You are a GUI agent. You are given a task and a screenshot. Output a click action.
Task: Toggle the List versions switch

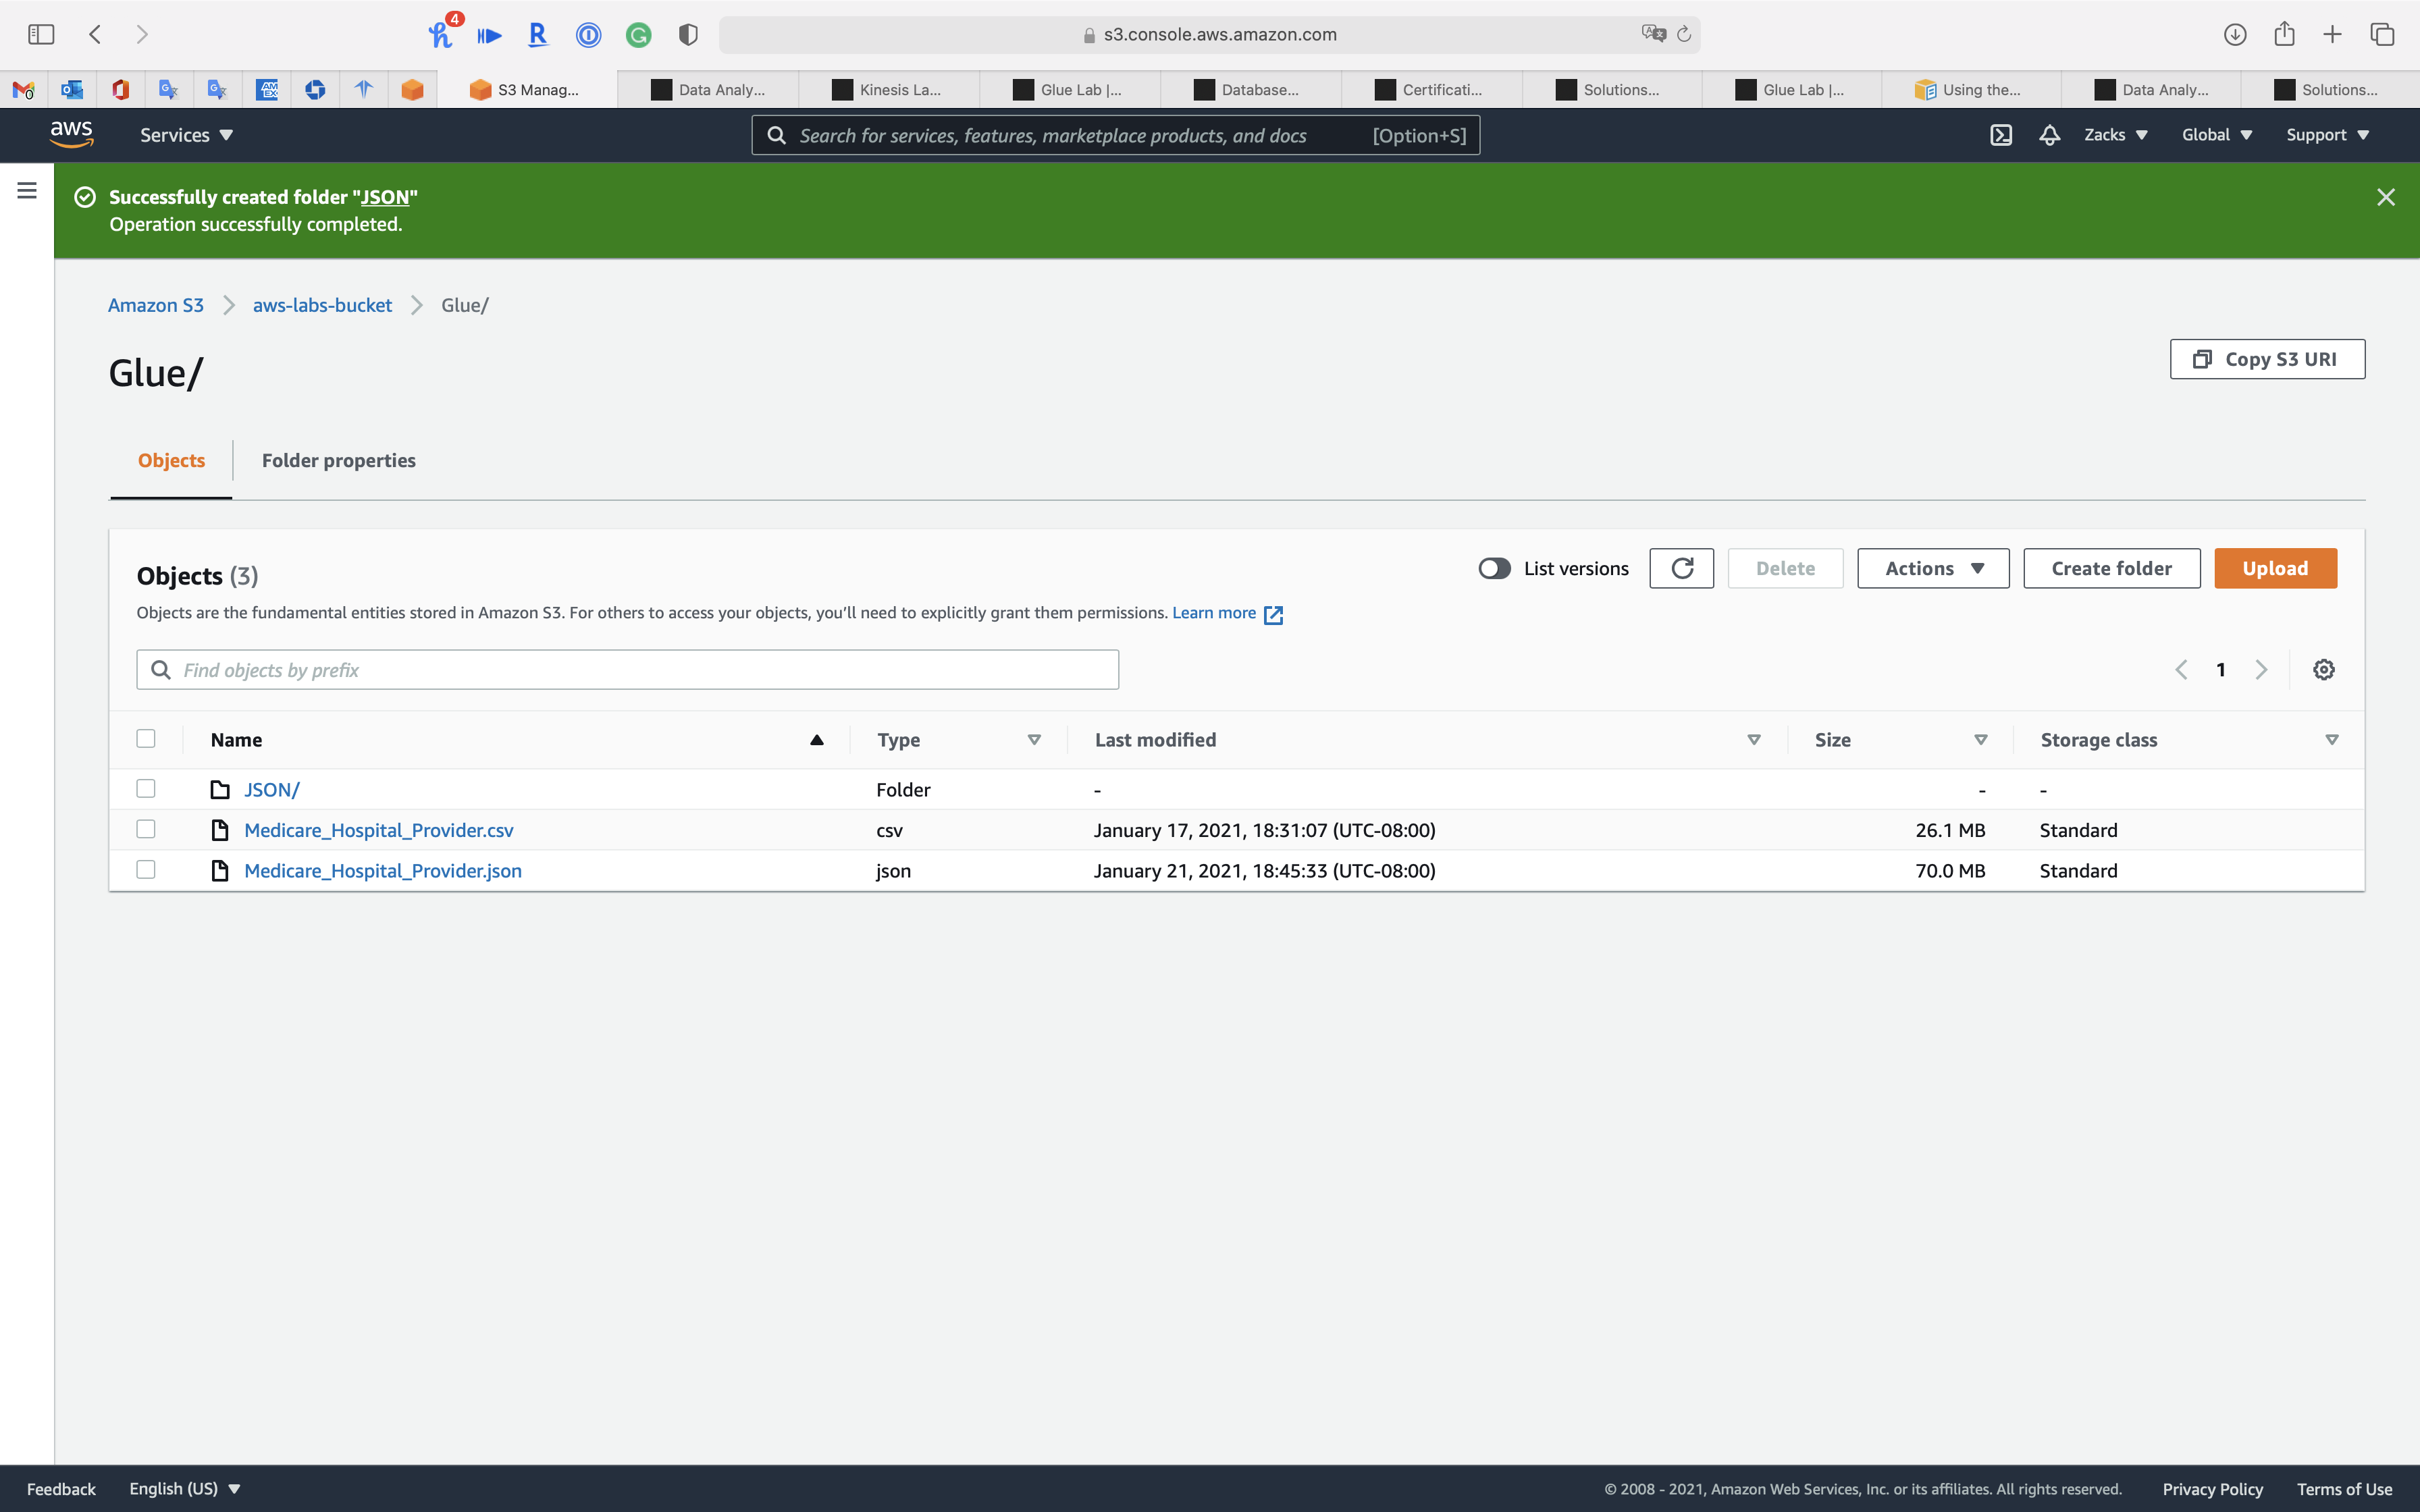pyautogui.click(x=1494, y=568)
